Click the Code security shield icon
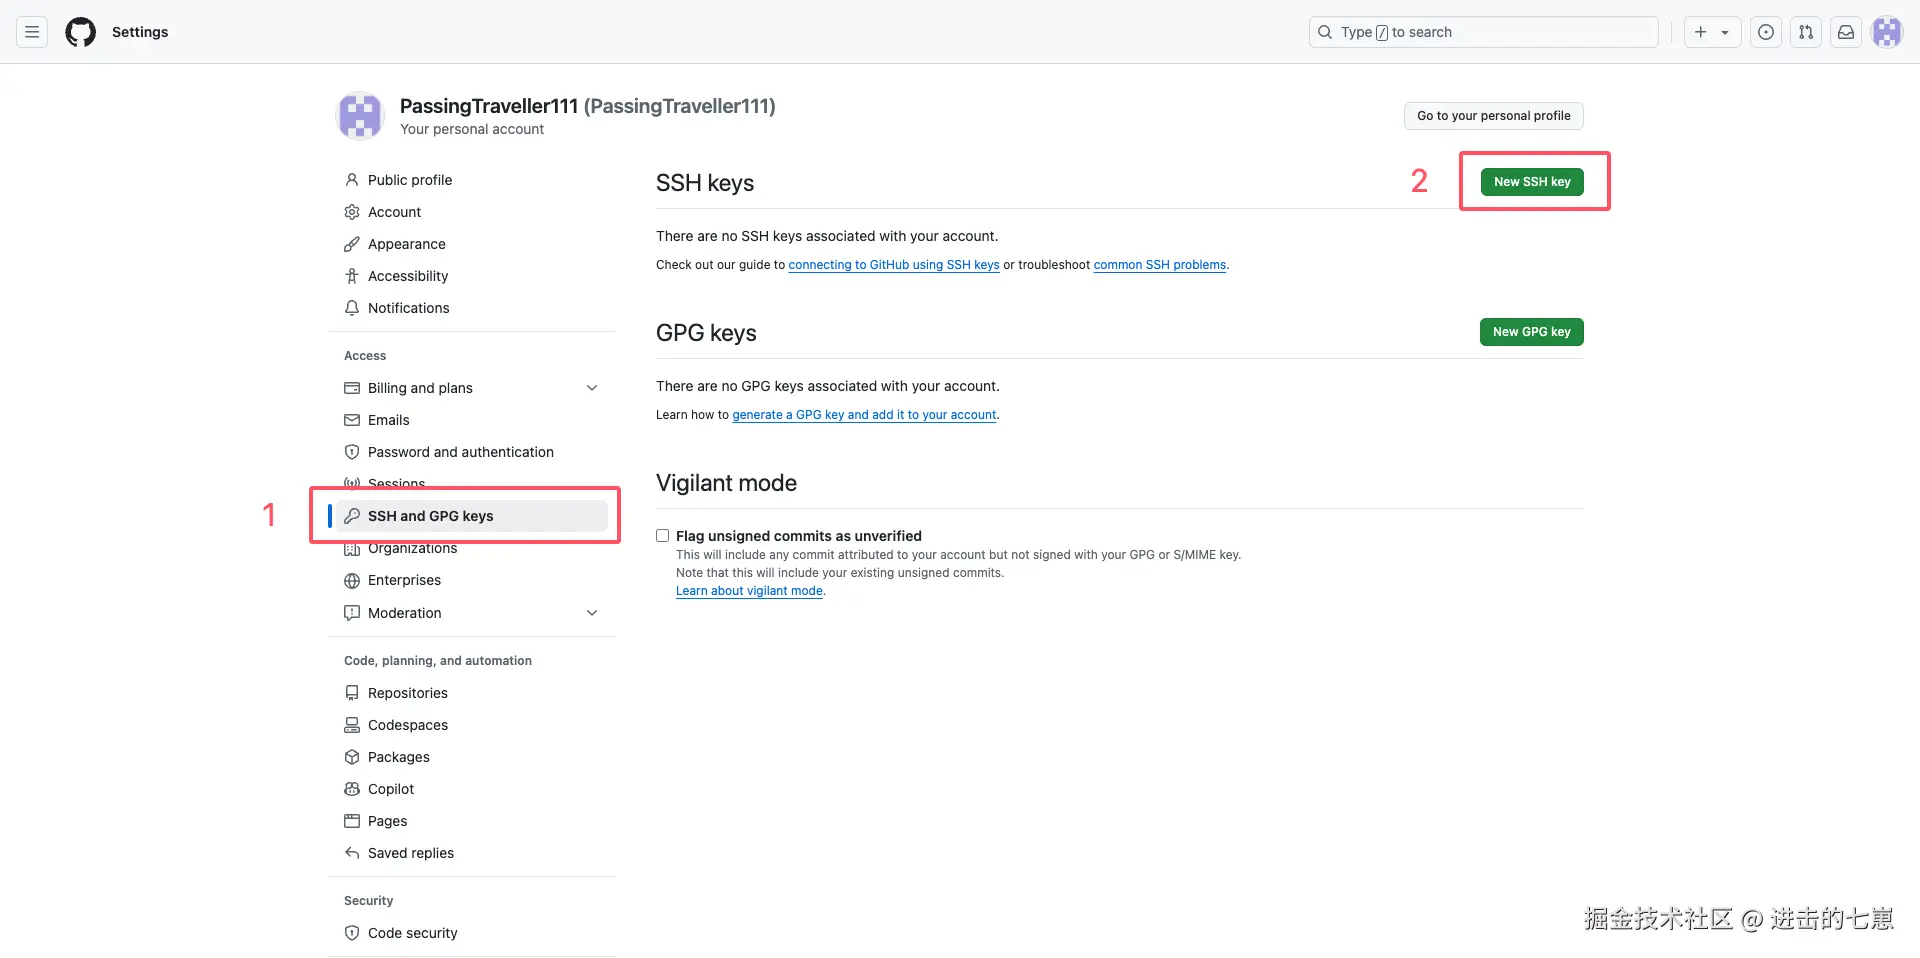The height and width of the screenshot is (958, 1920). [x=352, y=933]
